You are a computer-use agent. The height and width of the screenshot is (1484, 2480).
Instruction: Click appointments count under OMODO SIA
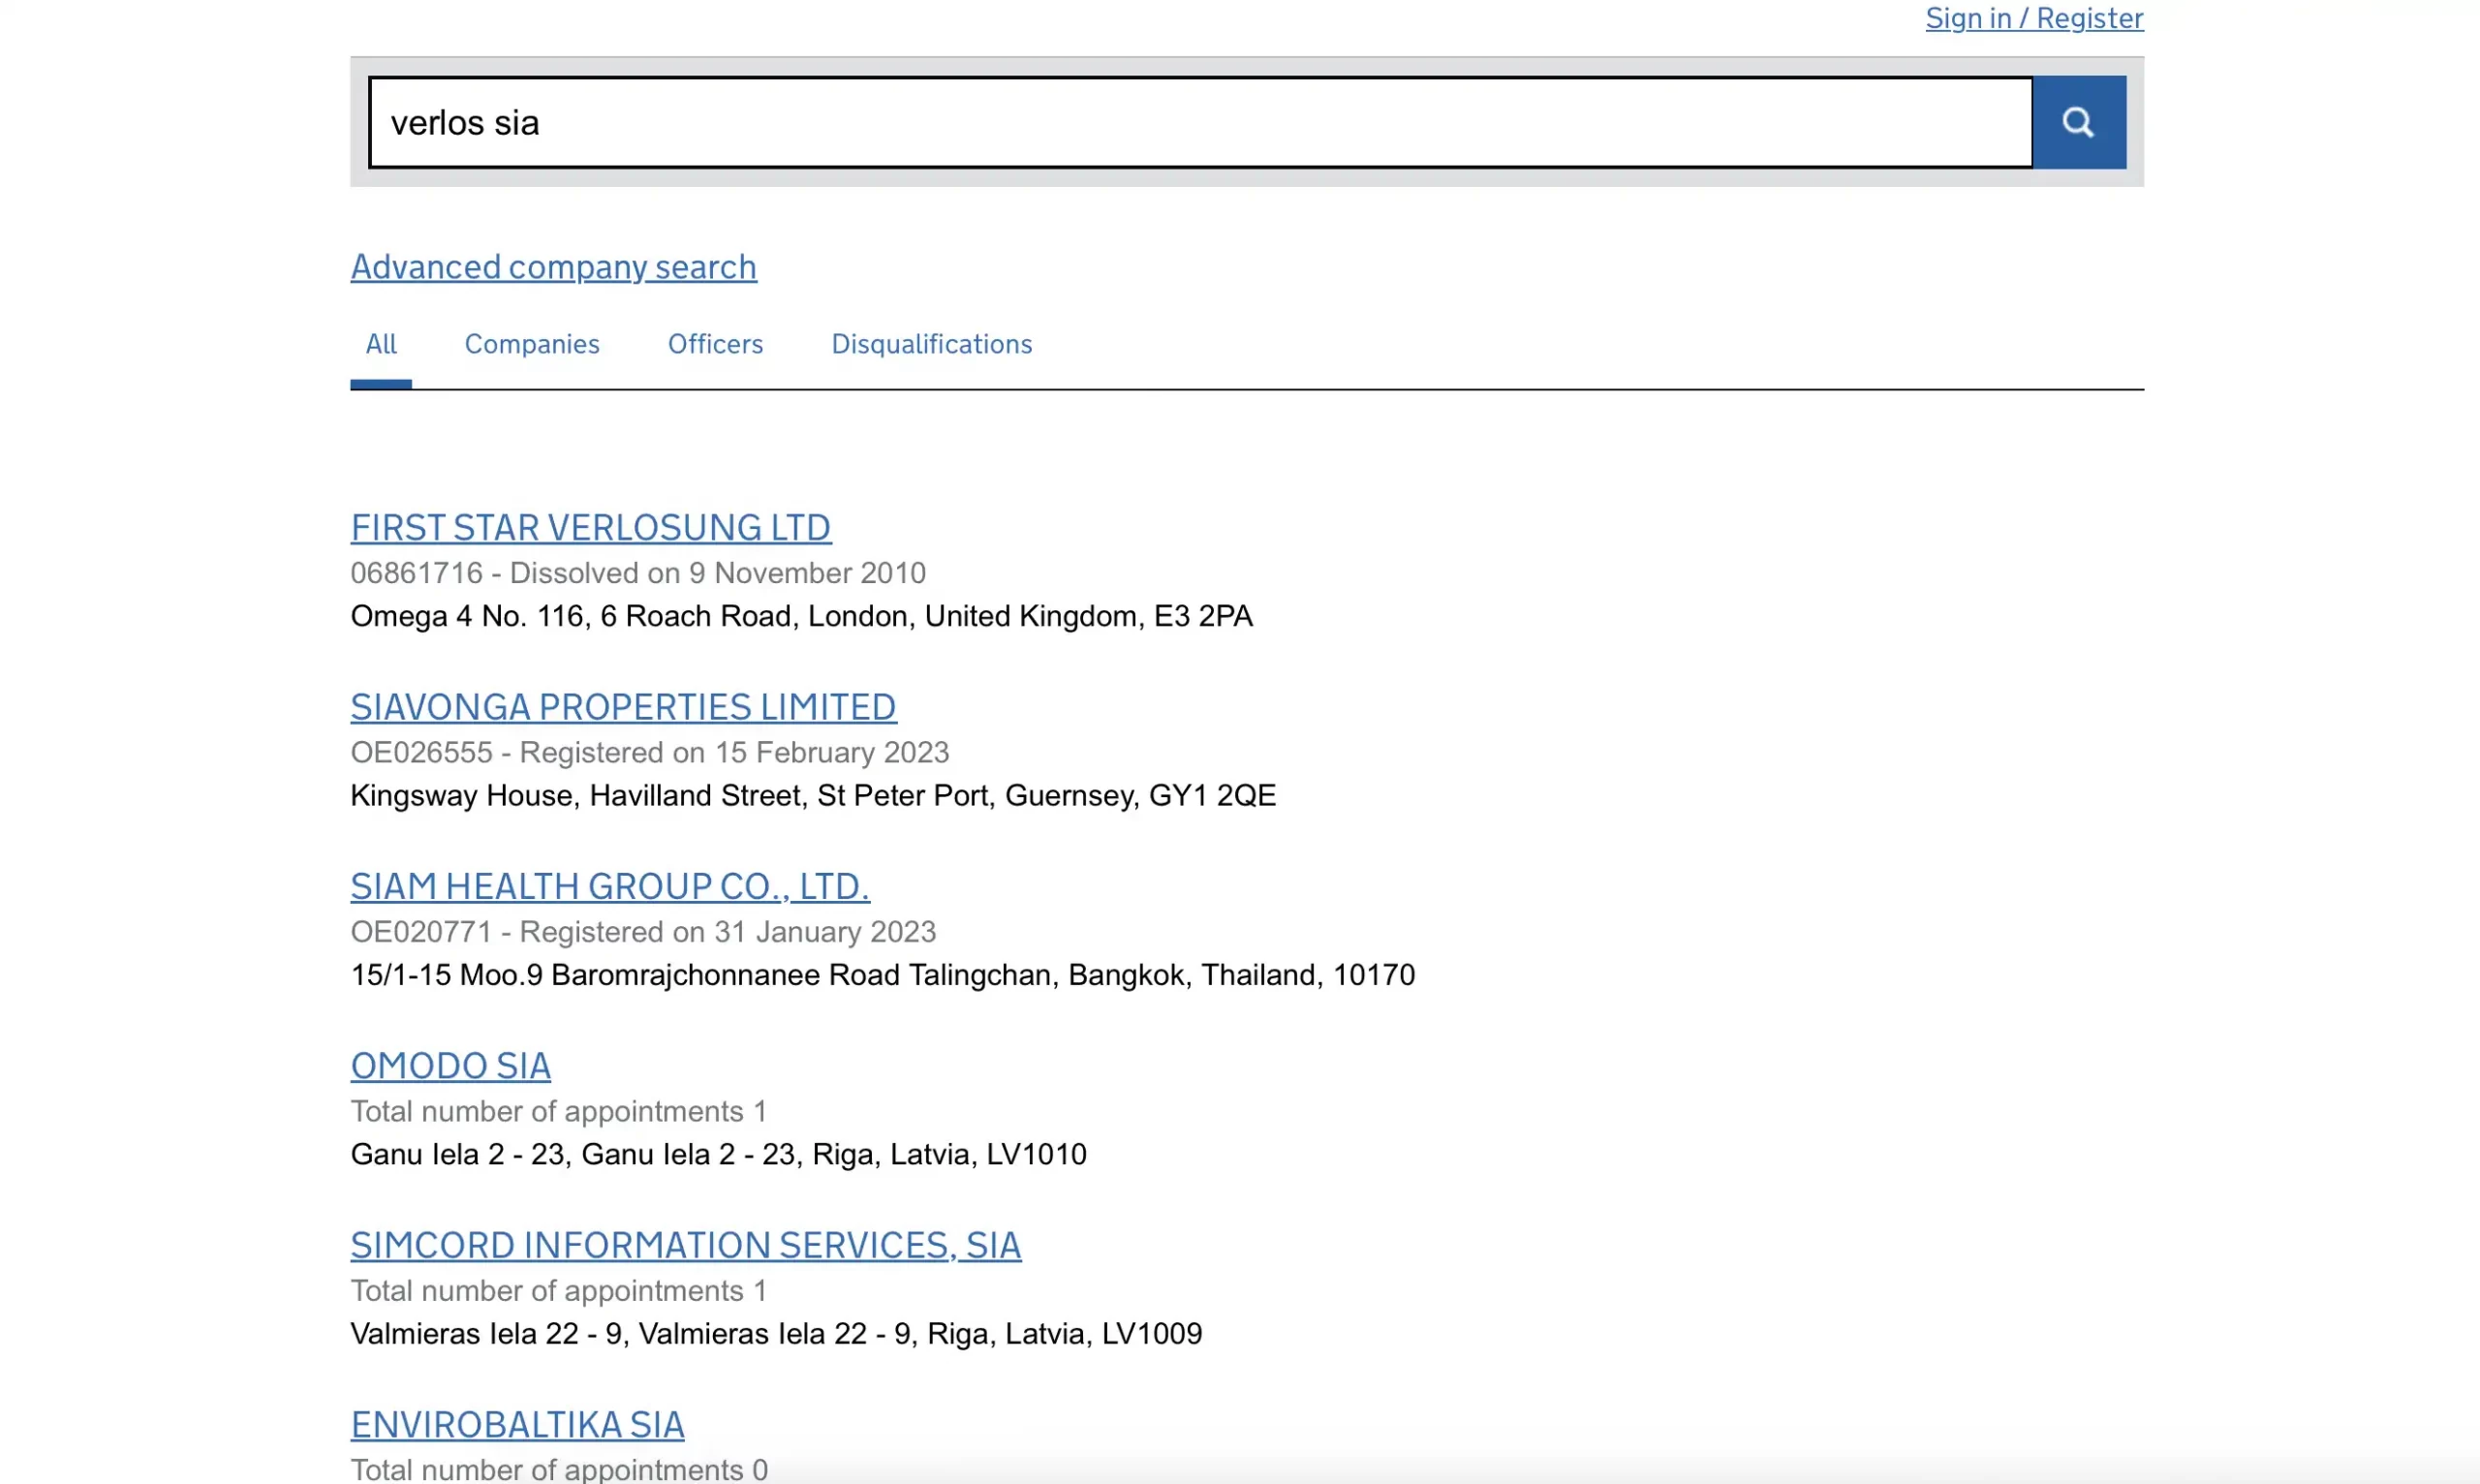click(559, 1111)
